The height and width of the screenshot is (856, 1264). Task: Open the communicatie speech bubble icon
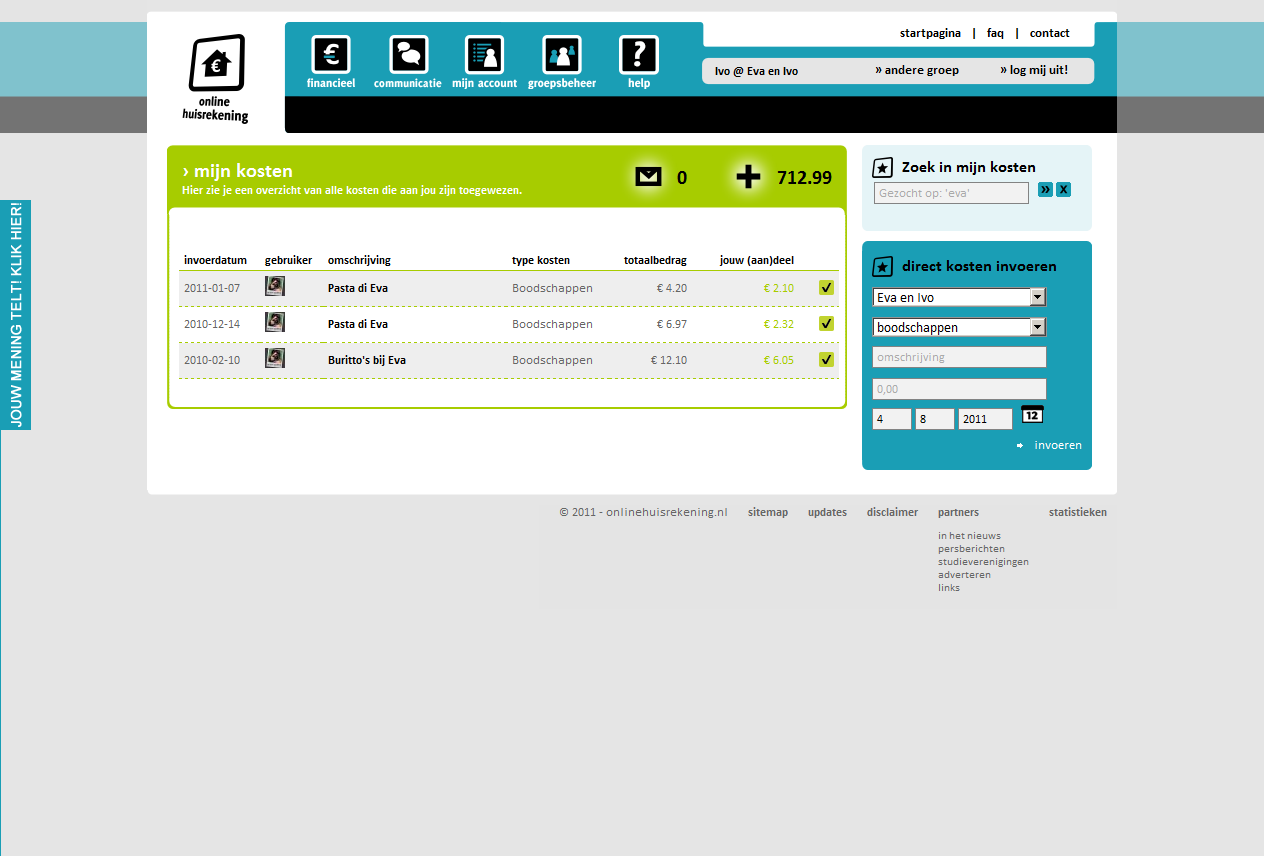408,55
